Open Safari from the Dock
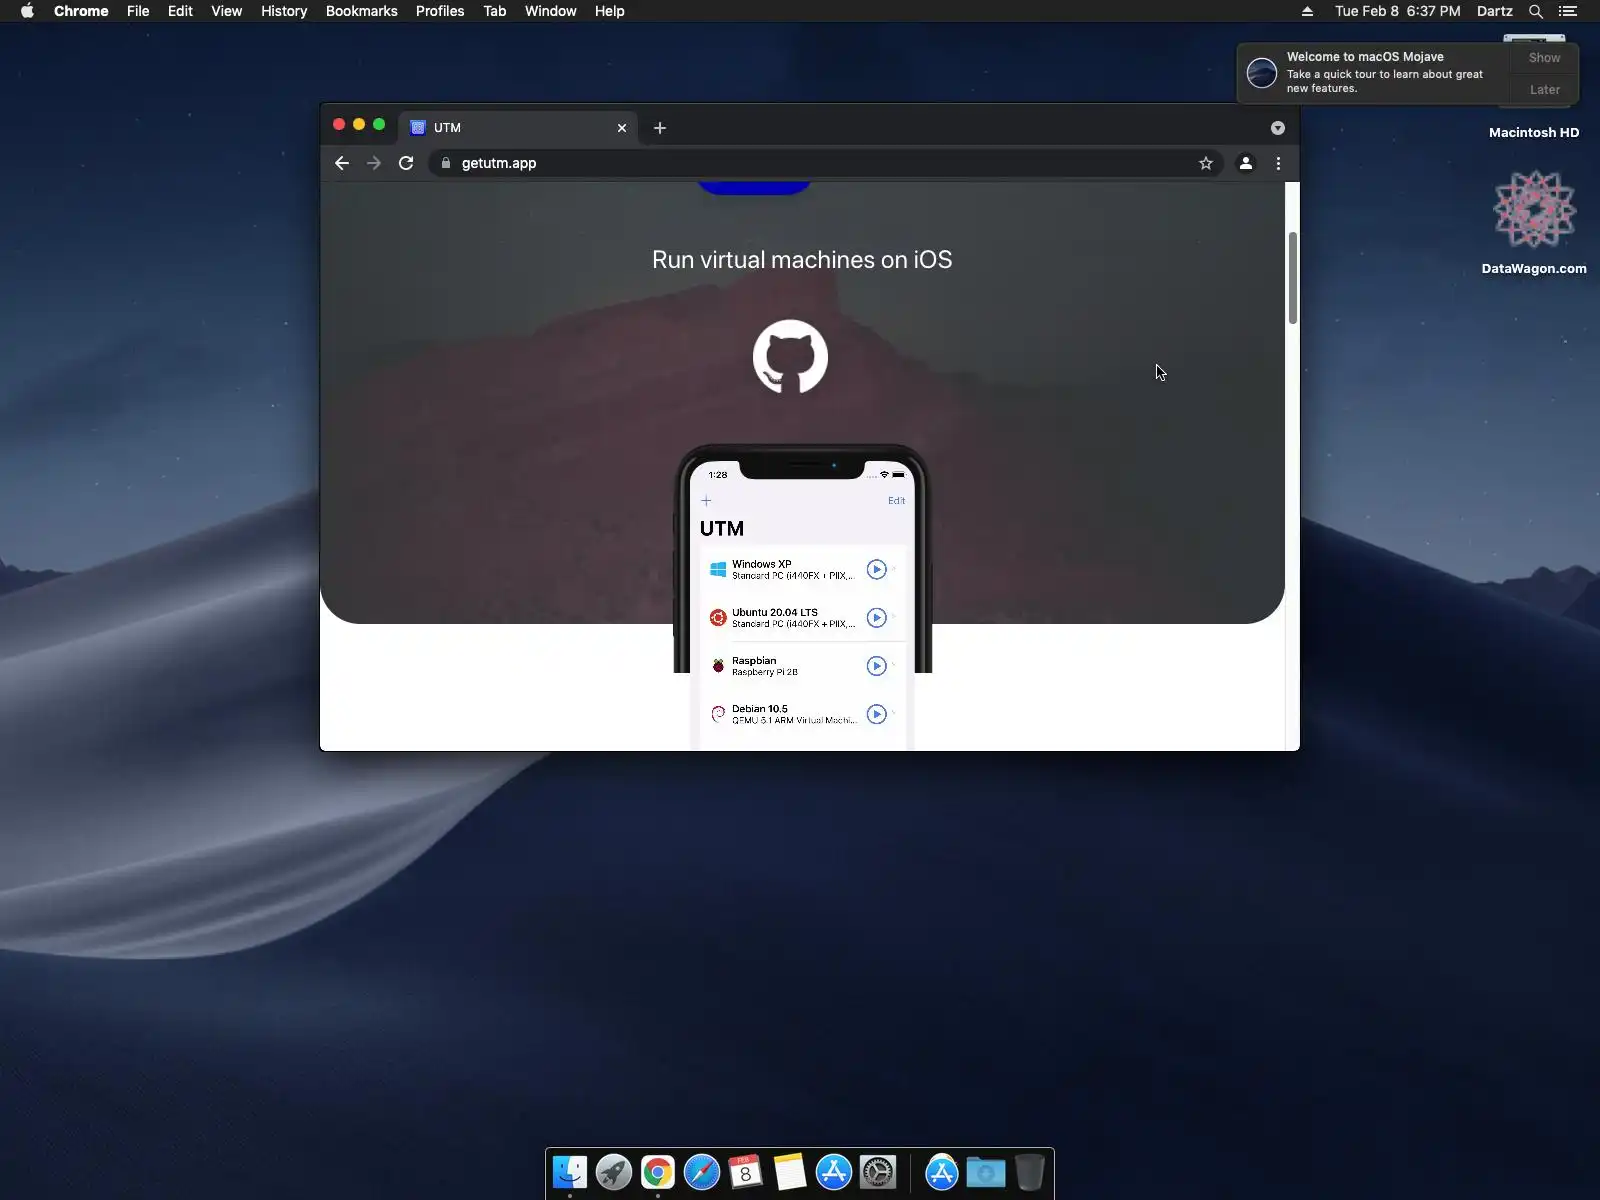The width and height of the screenshot is (1600, 1200). tap(702, 1172)
